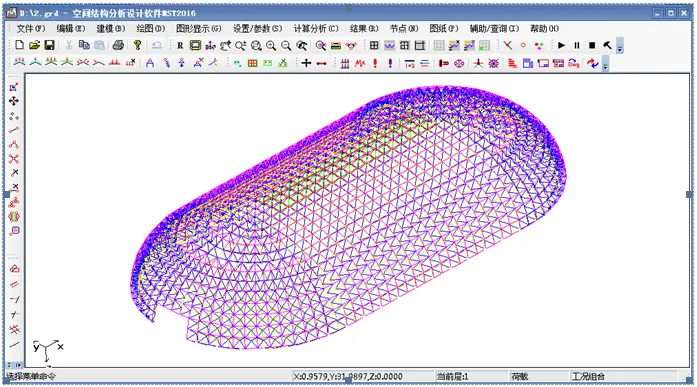This screenshot has height=387, width=697.
Task: Click the open folder icon
Action: point(34,45)
